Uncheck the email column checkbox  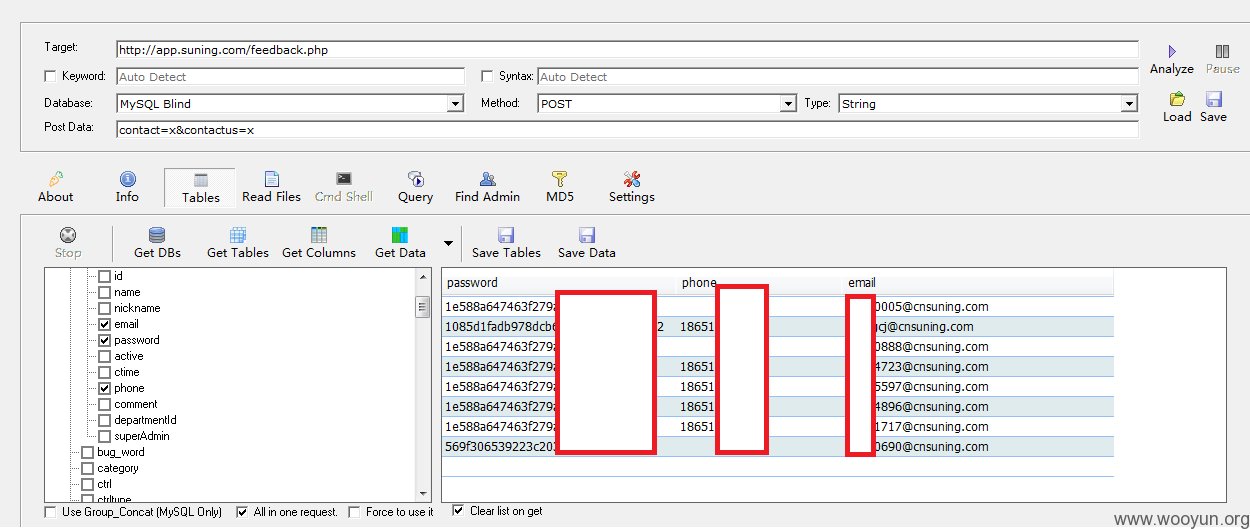coord(104,324)
